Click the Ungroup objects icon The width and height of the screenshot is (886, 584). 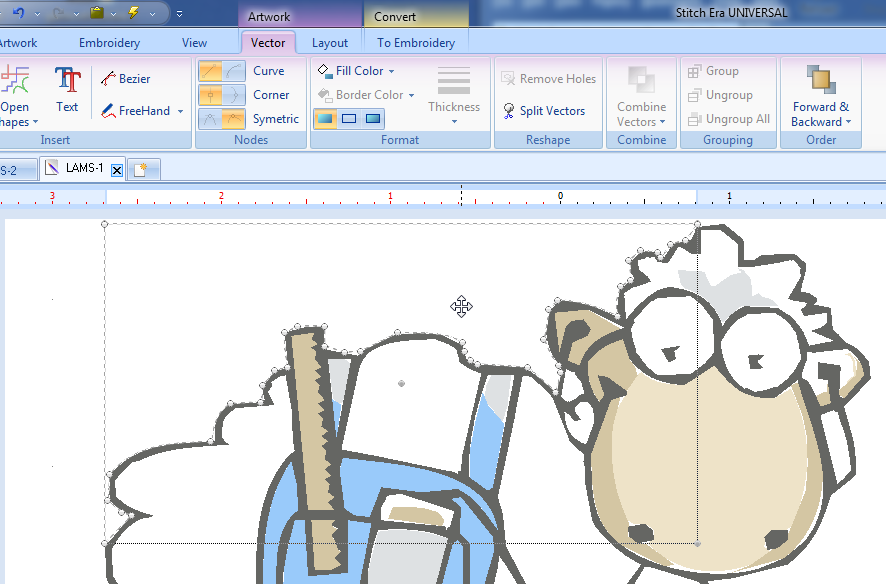pyautogui.click(x=694, y=95)
